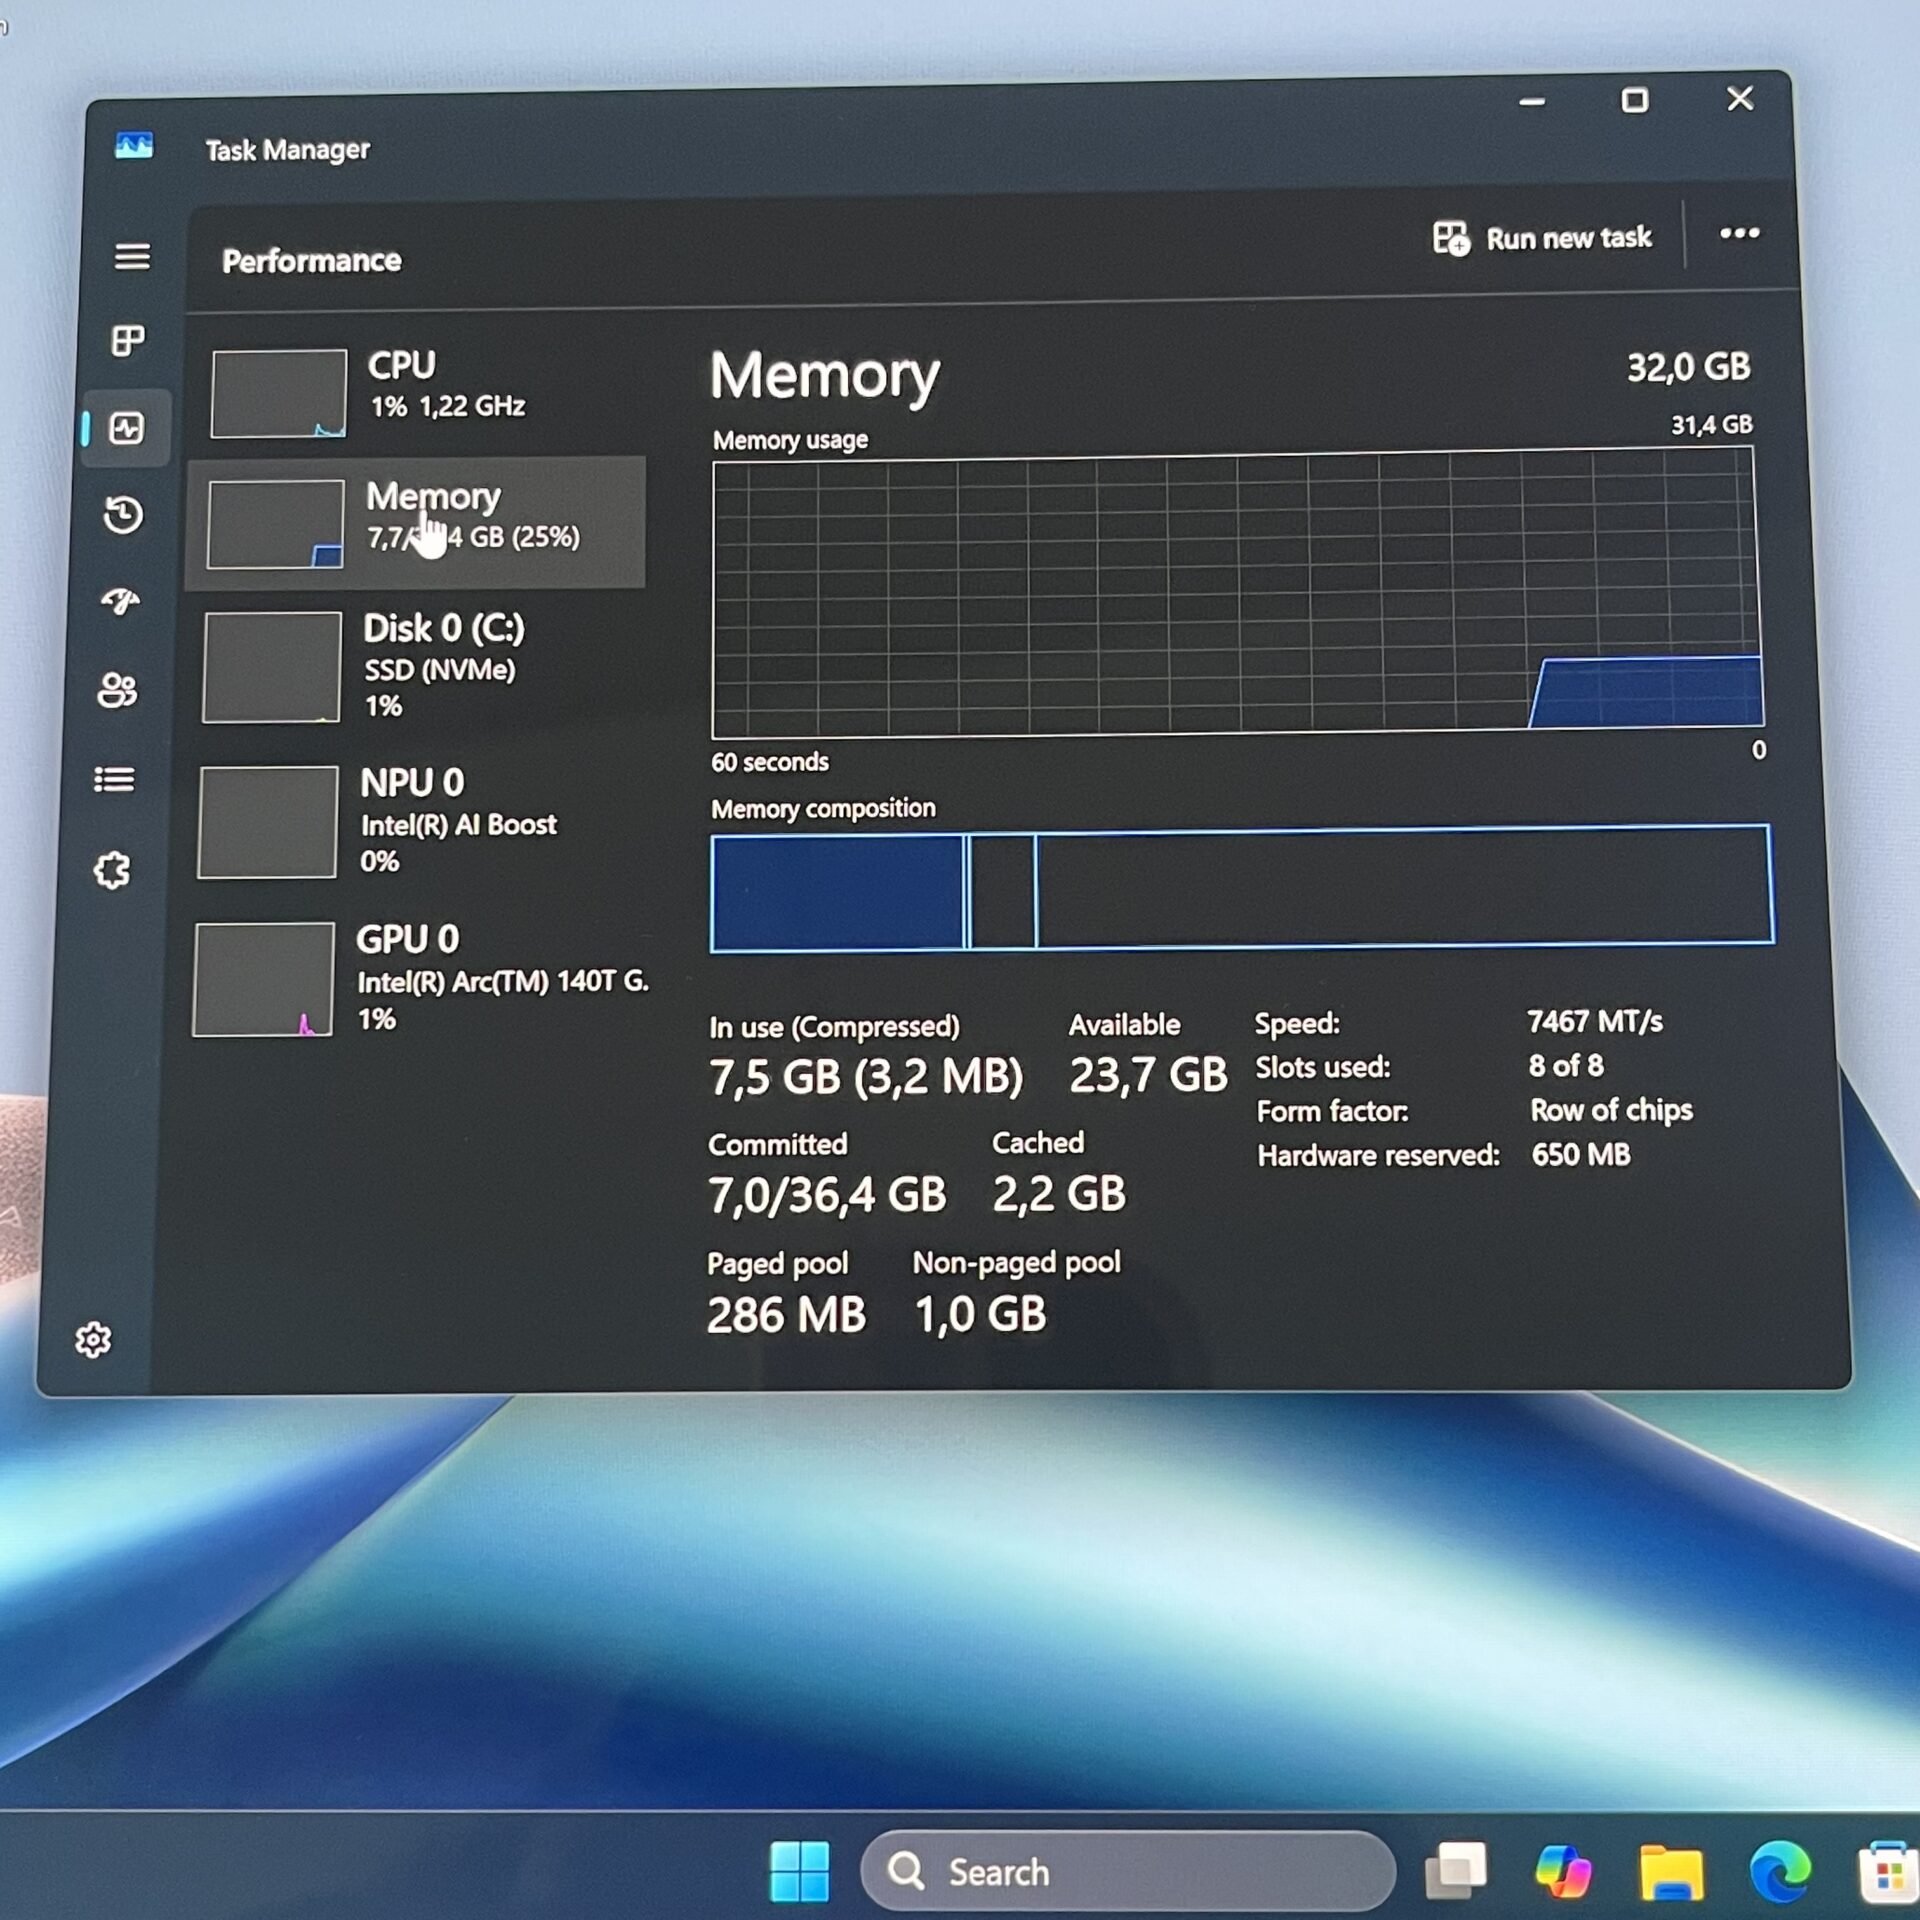Click the 650 MB hardware reserved value

(1581, 1155)
